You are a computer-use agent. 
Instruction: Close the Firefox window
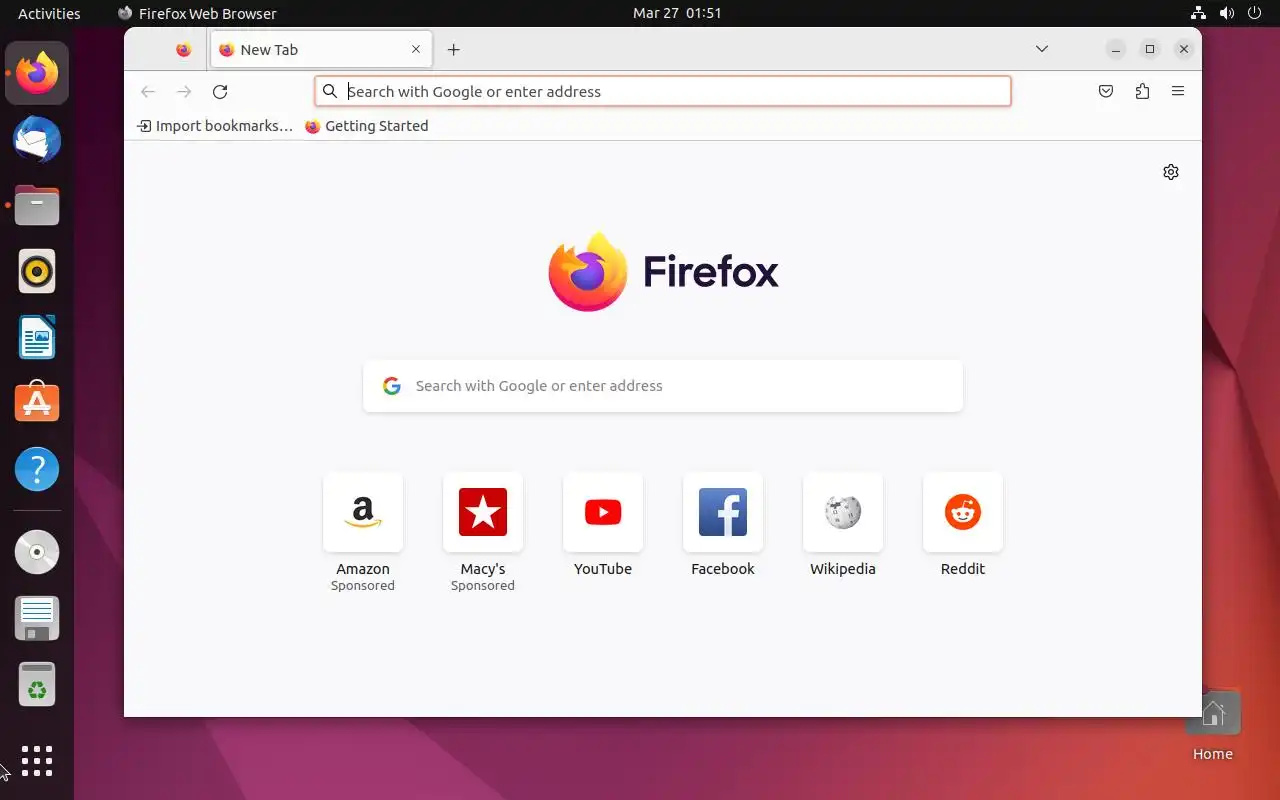tap(1184, 49)
